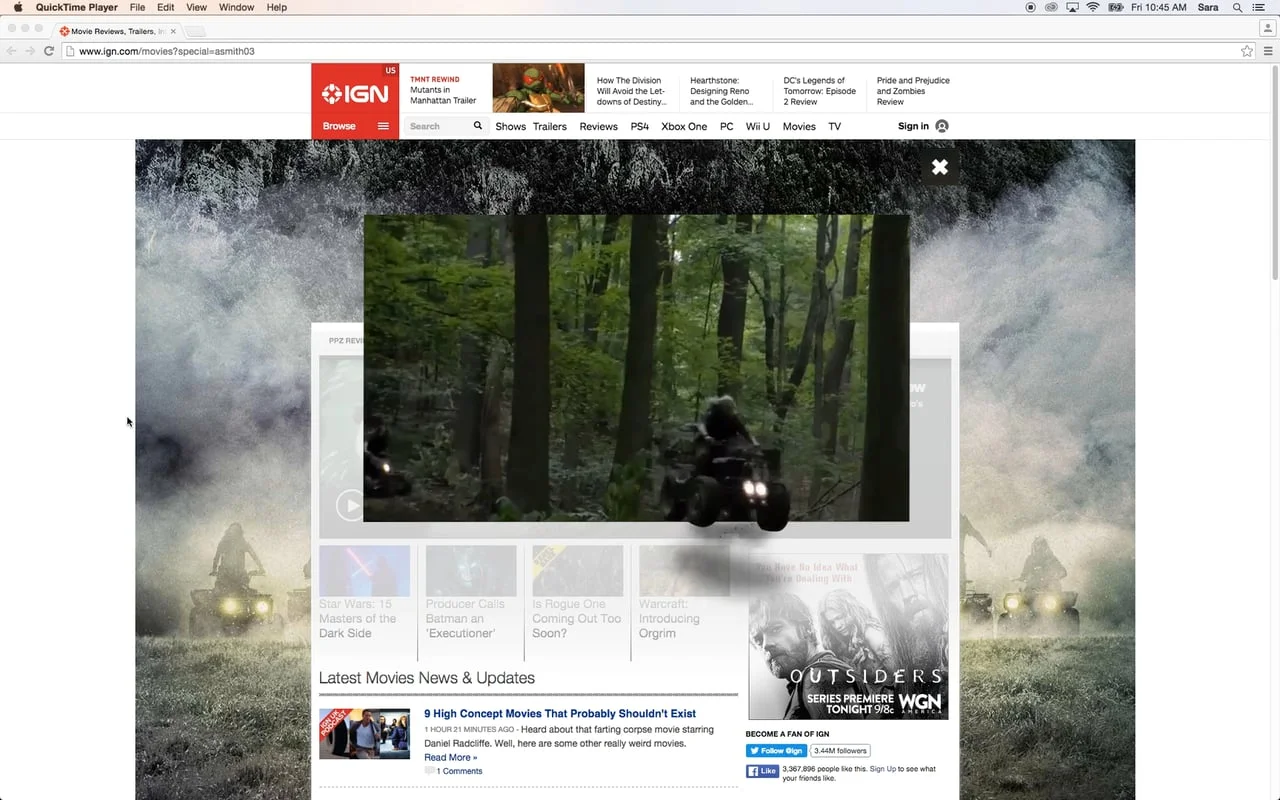Click the Wi-Fi status icon
This screenshot has width=1280, height=800.
(x=1093, y=7)
